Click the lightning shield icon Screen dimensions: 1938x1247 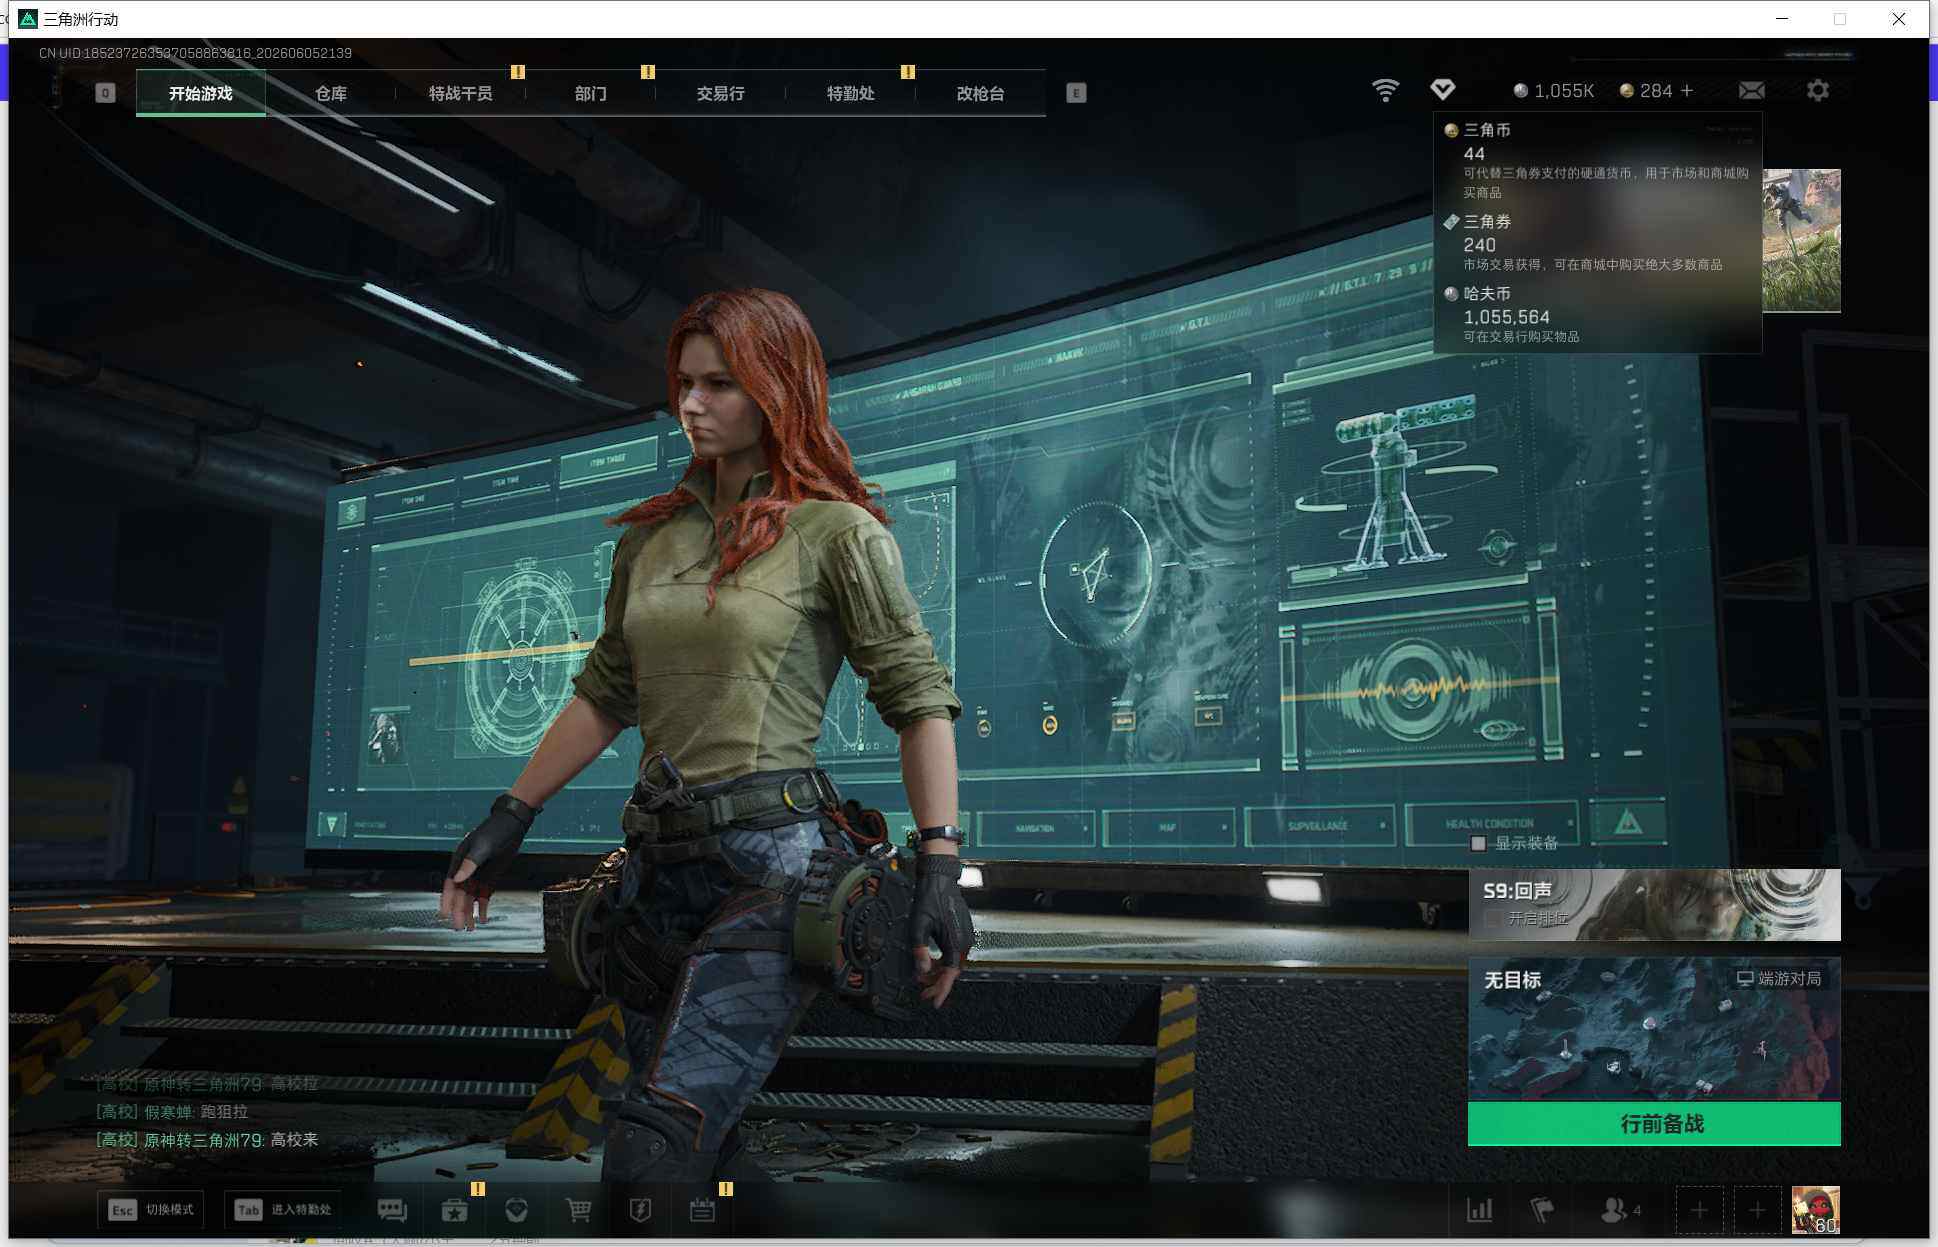click(x=640, y=1211)
